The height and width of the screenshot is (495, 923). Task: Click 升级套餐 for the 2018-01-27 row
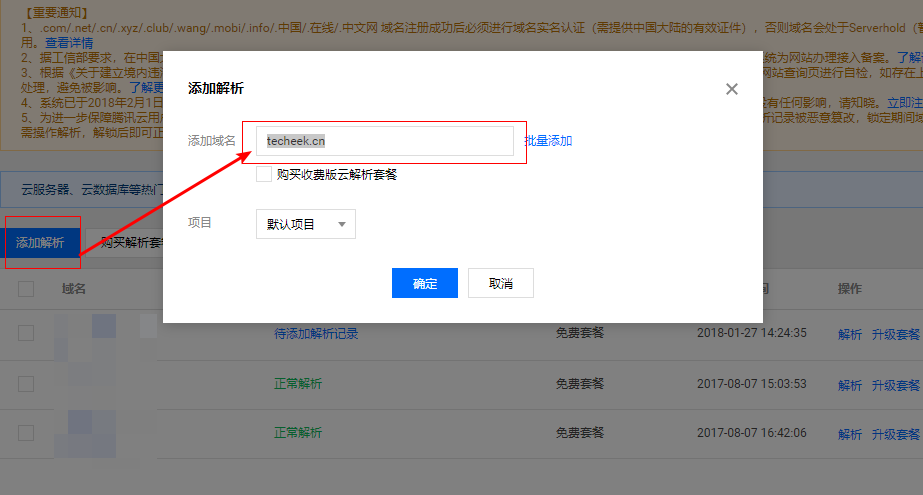[895, 334]
